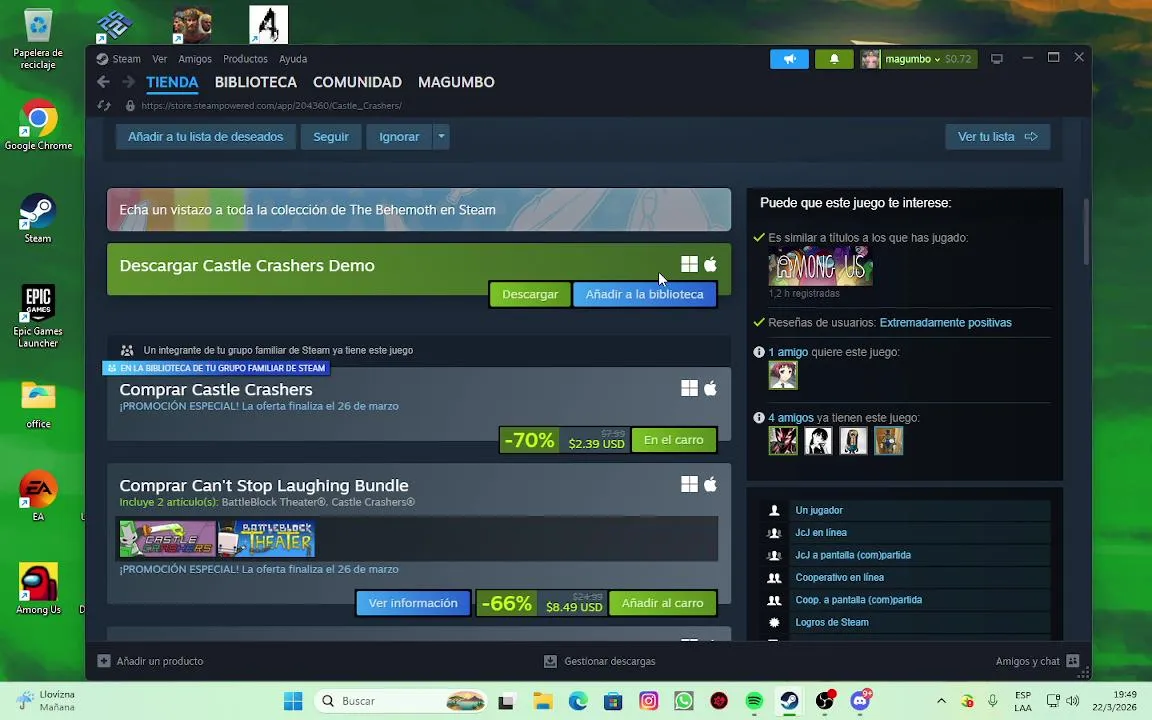Reload the store page
Image resolution: width=1152 pixels, height=720 pixels.
[x=104, y=106]
